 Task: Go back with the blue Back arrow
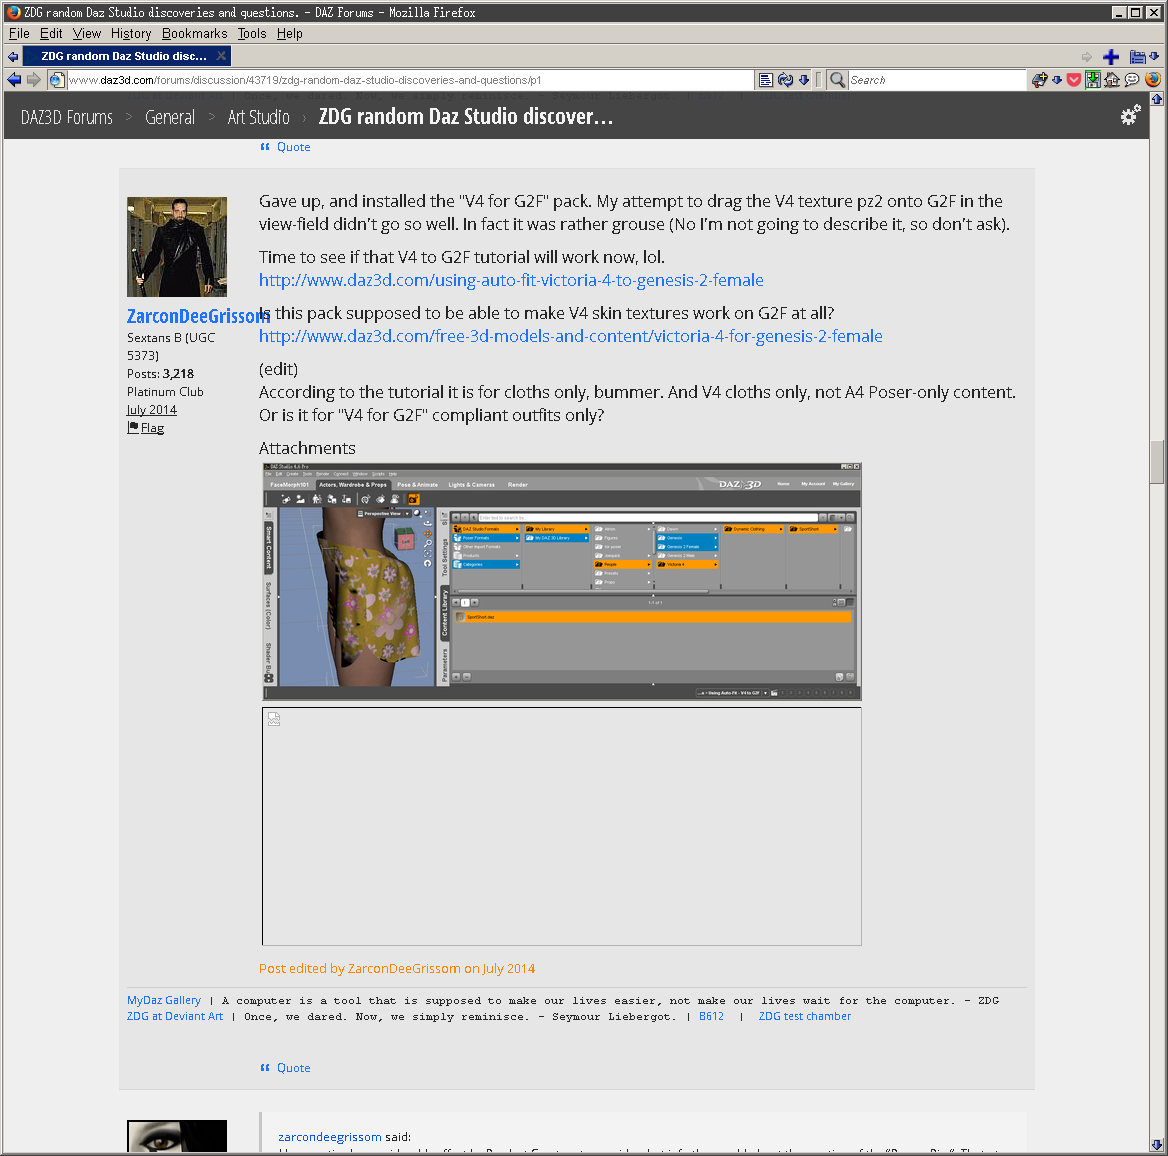click(x=14, y=80)
